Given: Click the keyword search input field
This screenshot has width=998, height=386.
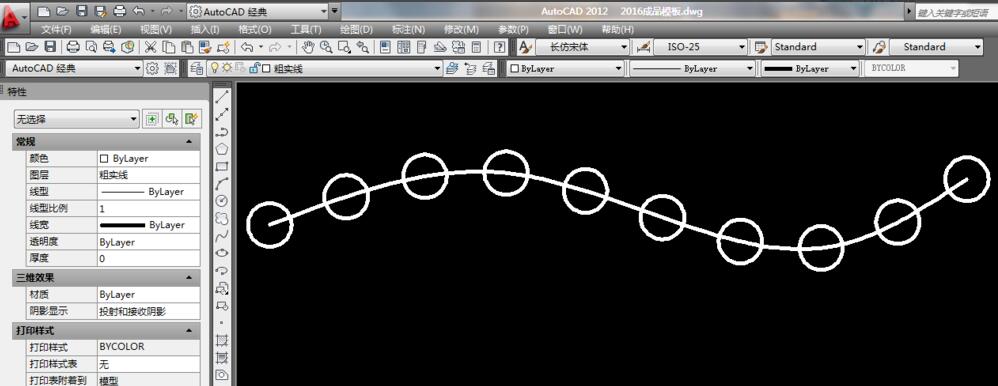Looking at the screenshot, I should pos(956,11).
